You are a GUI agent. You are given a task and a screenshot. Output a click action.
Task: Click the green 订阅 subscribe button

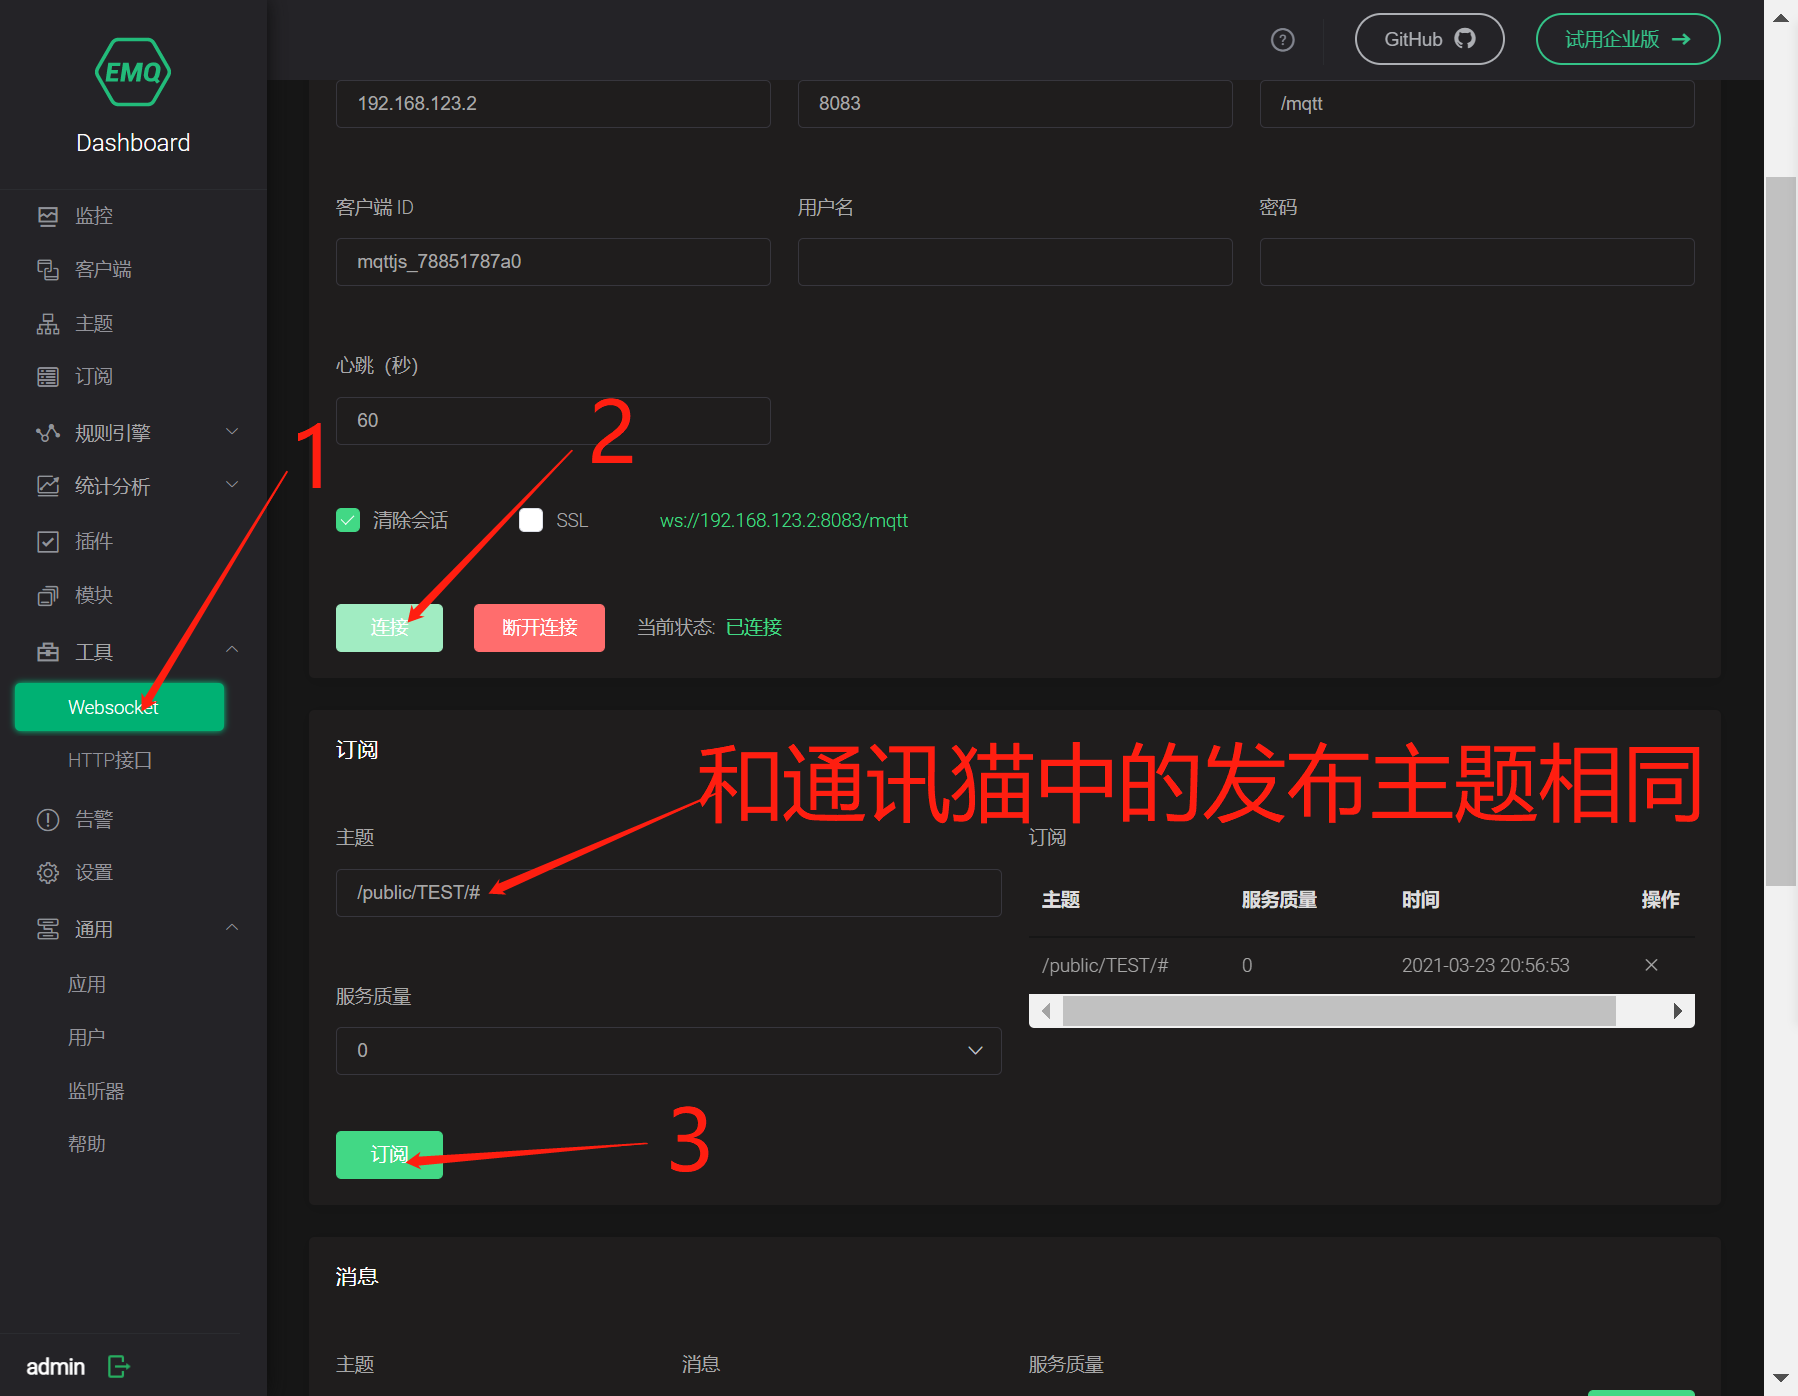389,1155
